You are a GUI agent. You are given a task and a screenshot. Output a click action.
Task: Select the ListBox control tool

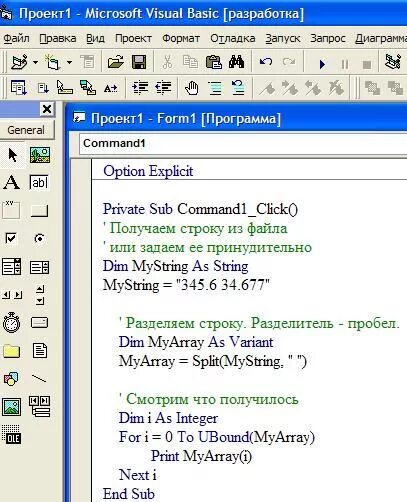(x=39, y=267)
